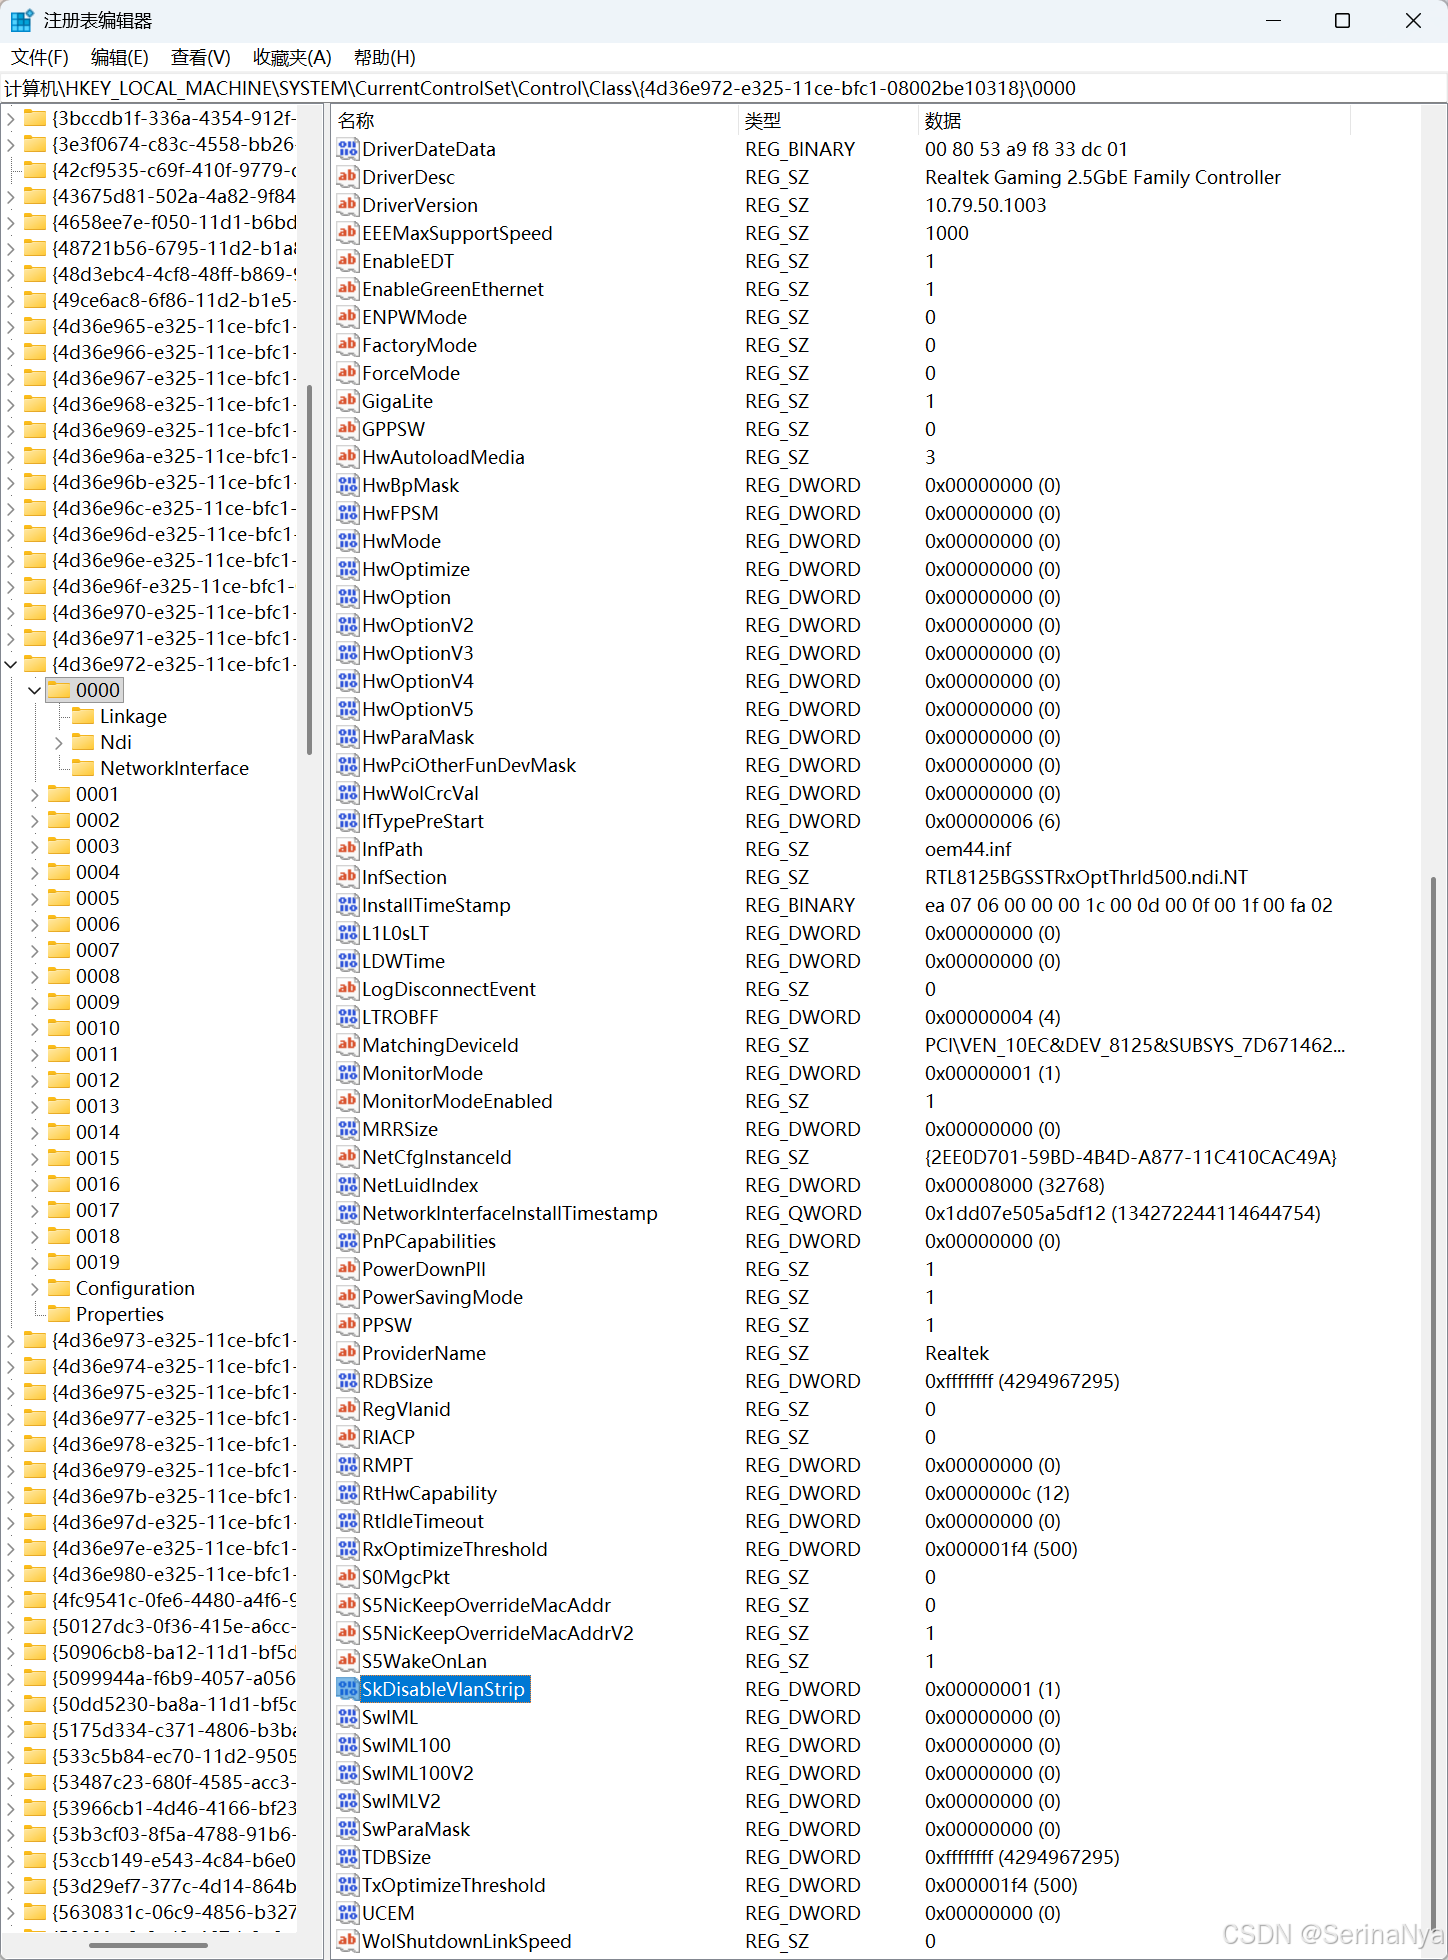The height and width of the screenshot is (1960, 1448).
Task: Click the folder icon of {4d36e973-e325-11ce-bfc1 key
Action: [x=35, y=1340]
